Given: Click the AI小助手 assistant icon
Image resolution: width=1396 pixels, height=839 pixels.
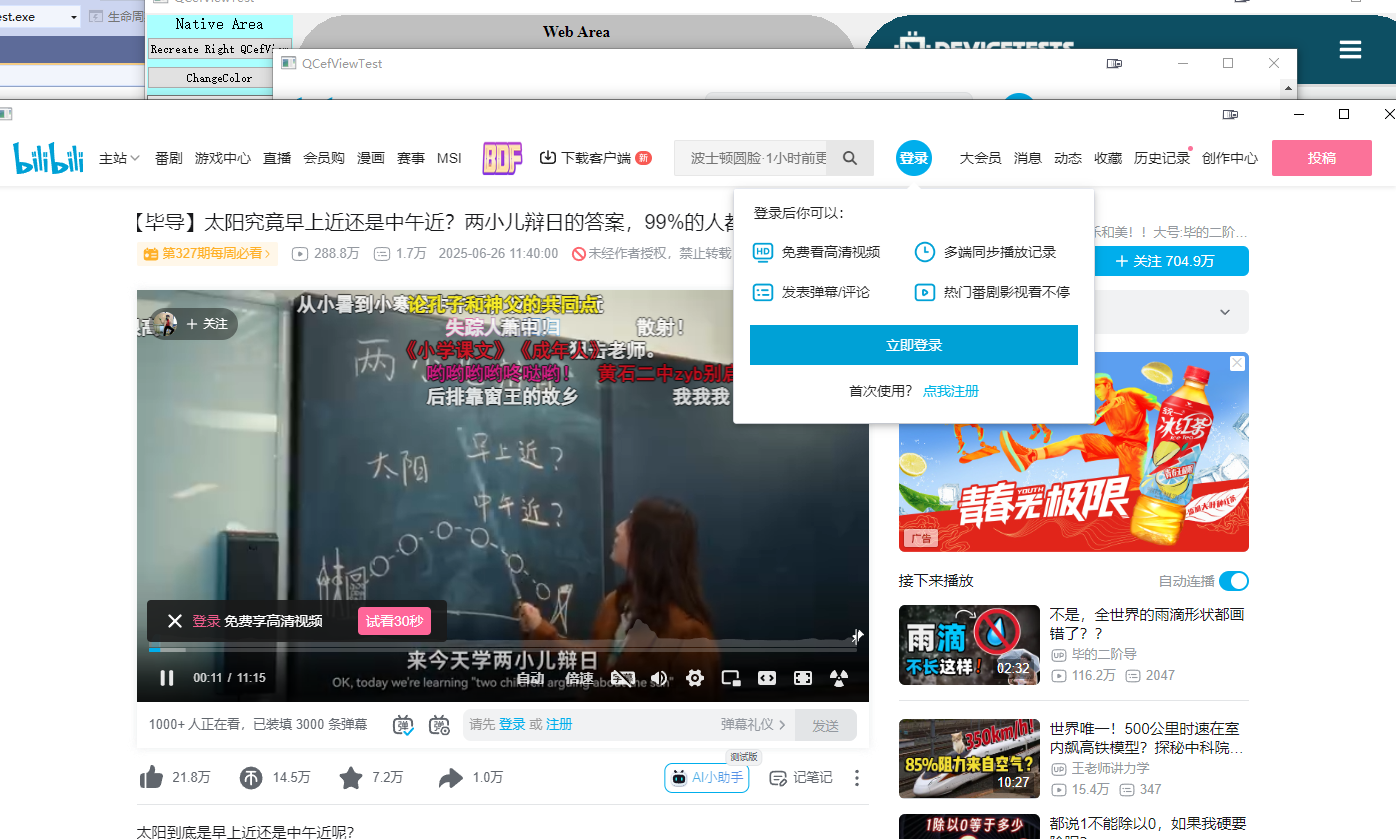Looking at the screenshot, I should pyautogui.click(x=706, y=777).
